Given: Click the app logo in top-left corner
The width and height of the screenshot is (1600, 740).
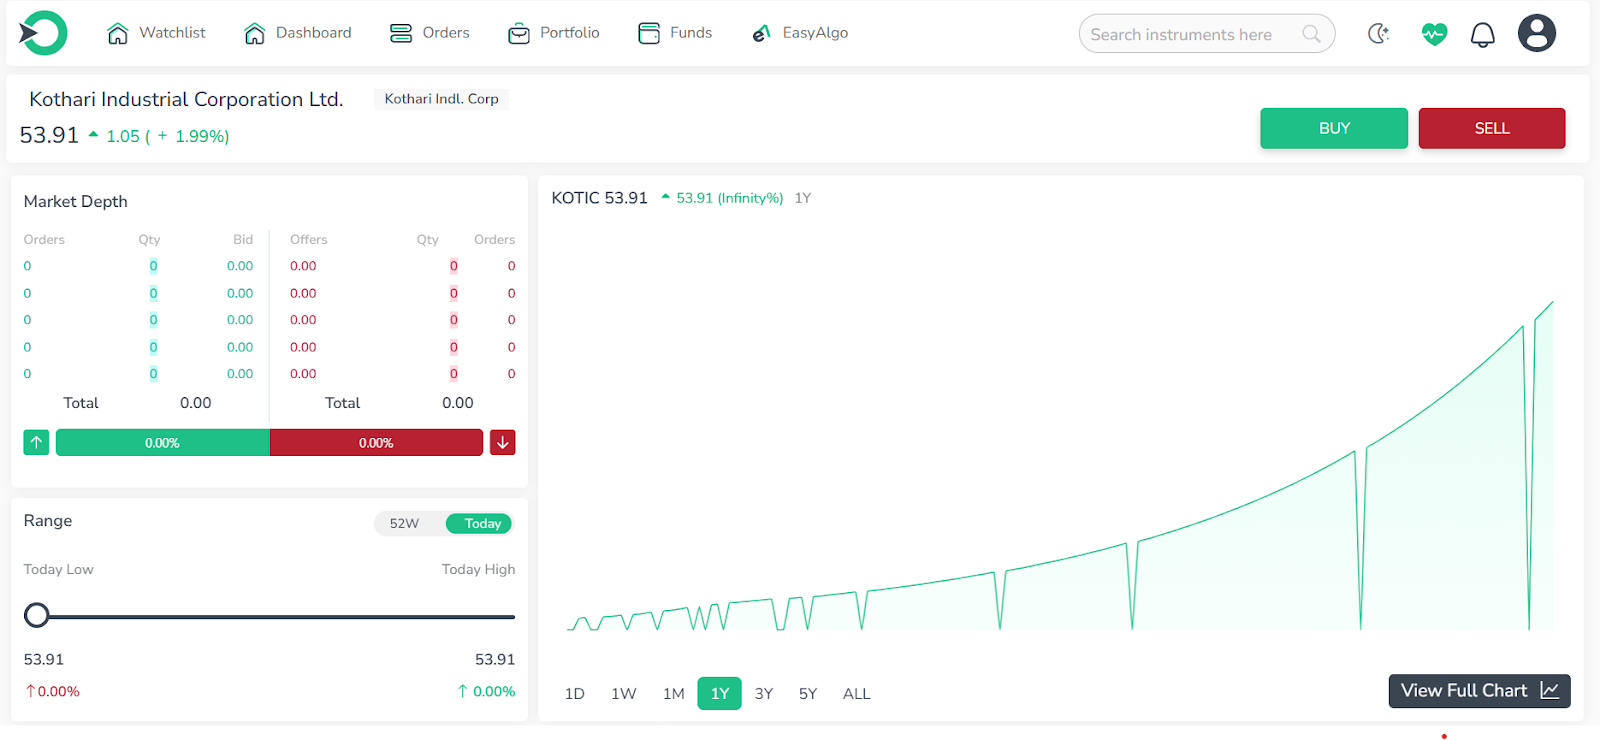Looking at the screenshot, I should click(43, 33).
